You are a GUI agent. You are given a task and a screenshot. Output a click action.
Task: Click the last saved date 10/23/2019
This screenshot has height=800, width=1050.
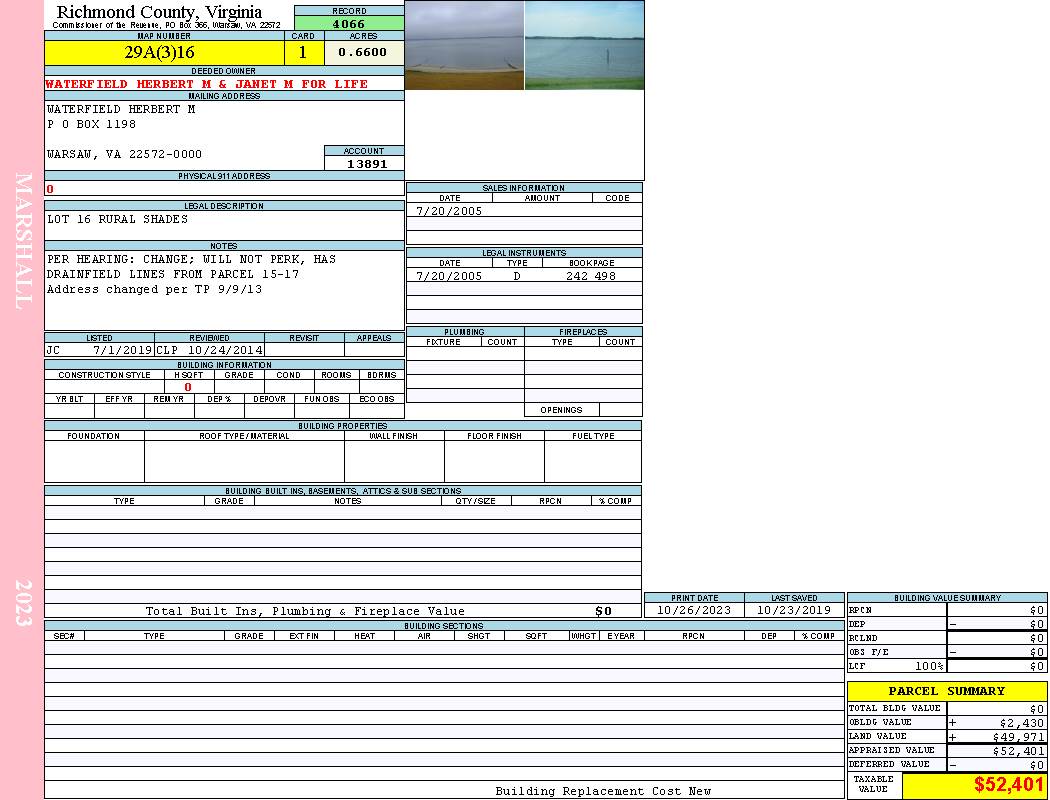[x=794, y=610]
